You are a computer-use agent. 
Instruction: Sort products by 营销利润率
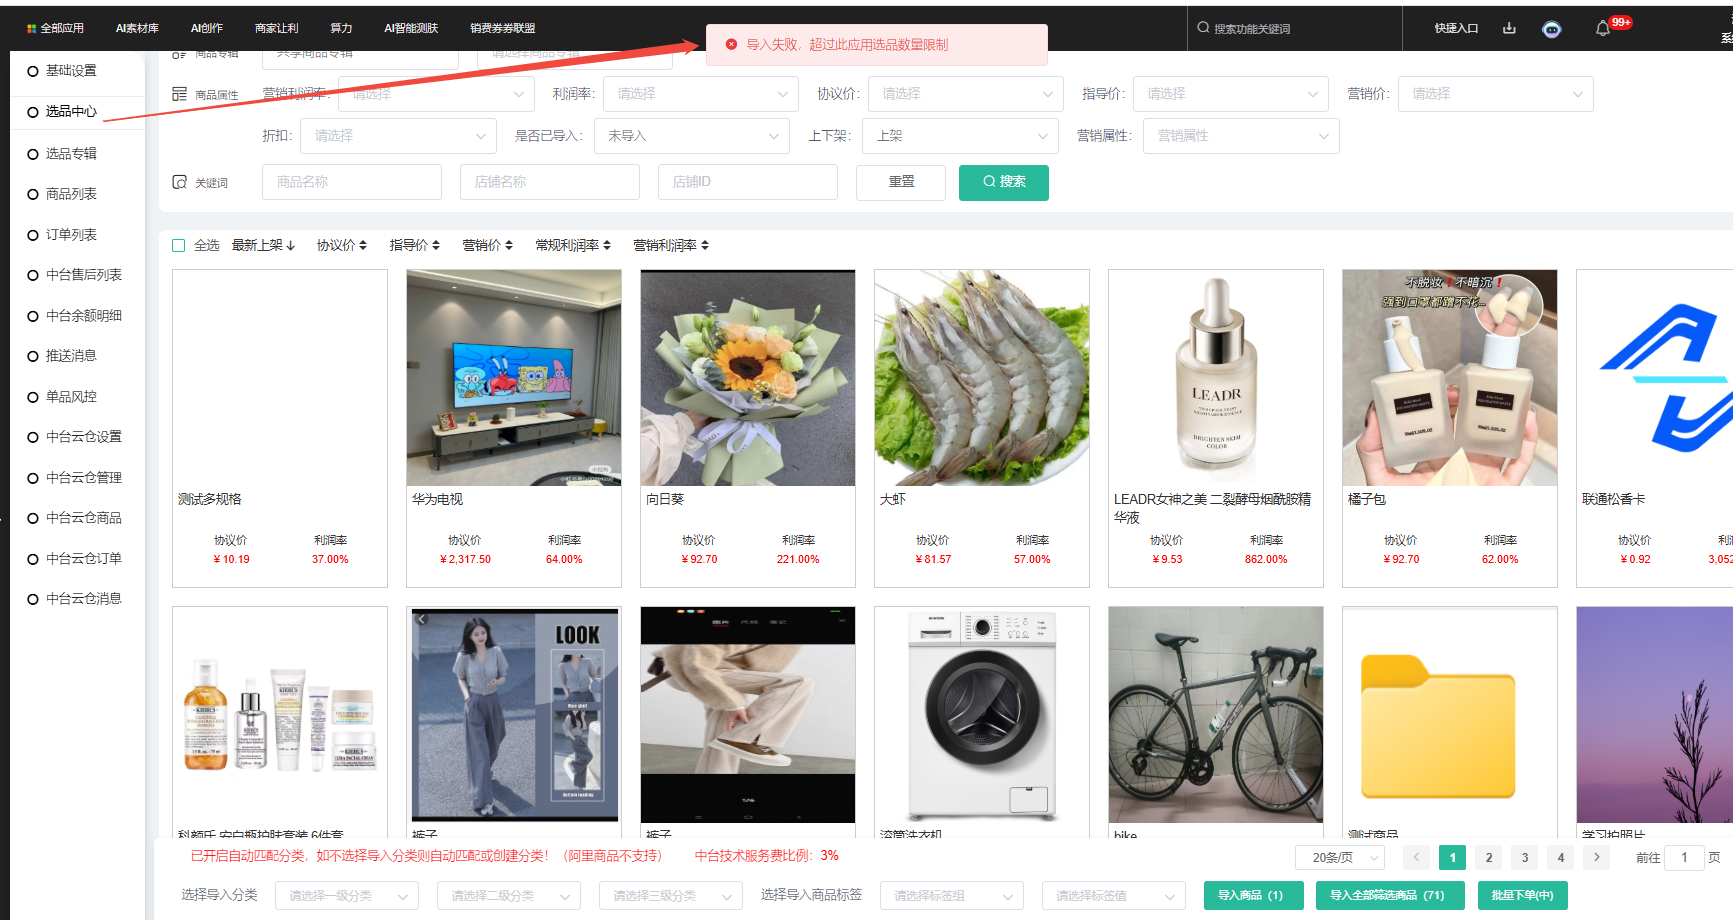coord(671,245)
